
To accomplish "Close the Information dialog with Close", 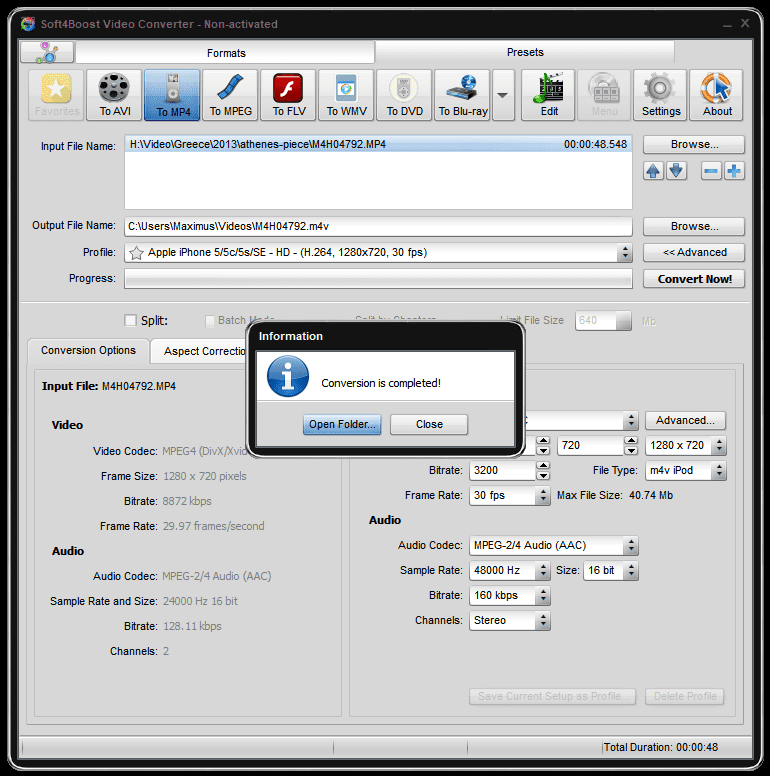I will pyautogui.click(x=429, y=425).
